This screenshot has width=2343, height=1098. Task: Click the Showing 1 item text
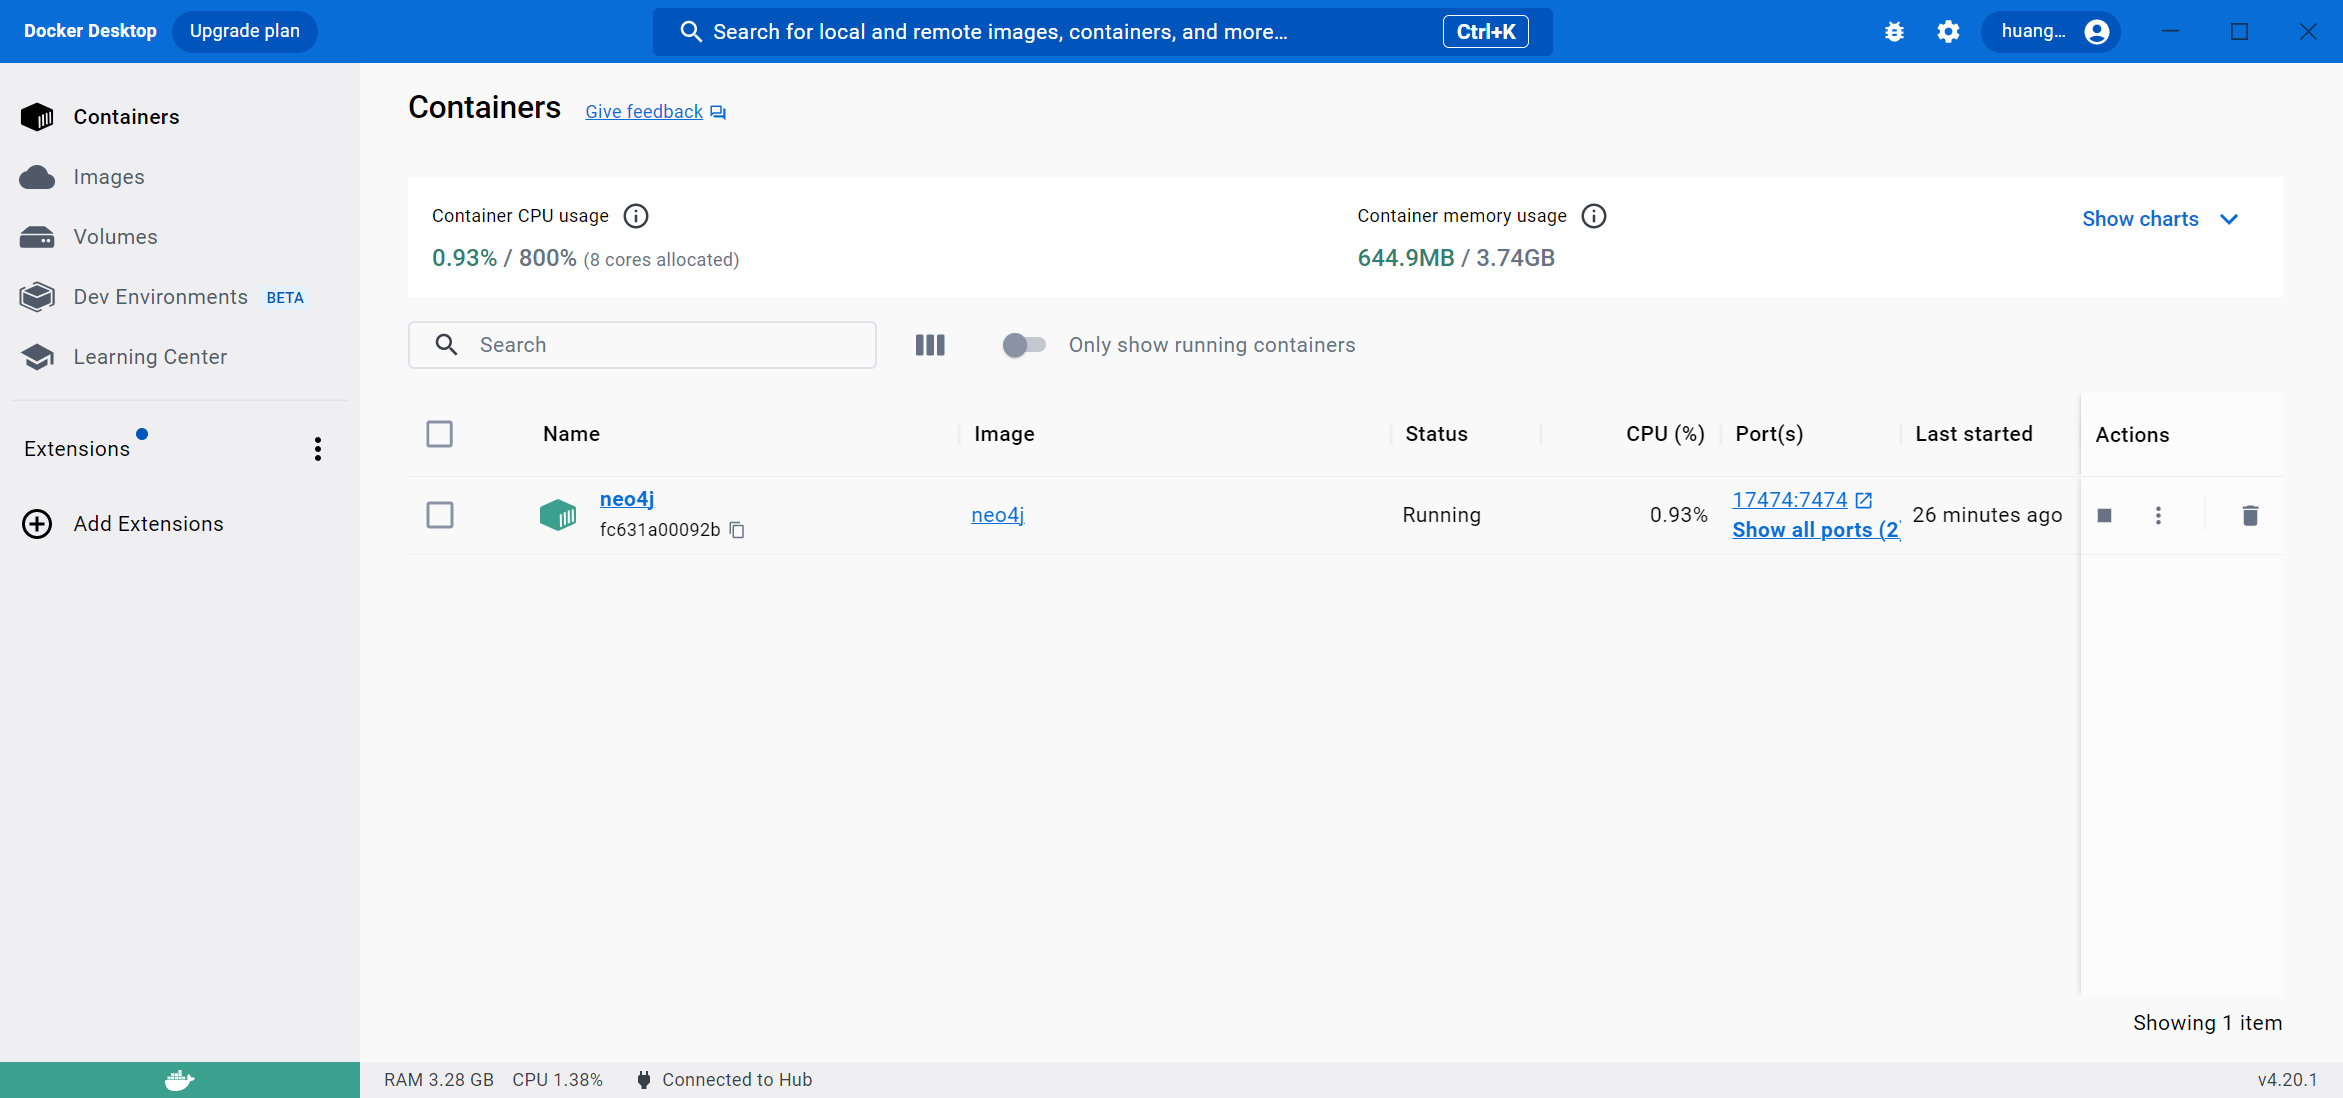(x=2208, y=1023)
